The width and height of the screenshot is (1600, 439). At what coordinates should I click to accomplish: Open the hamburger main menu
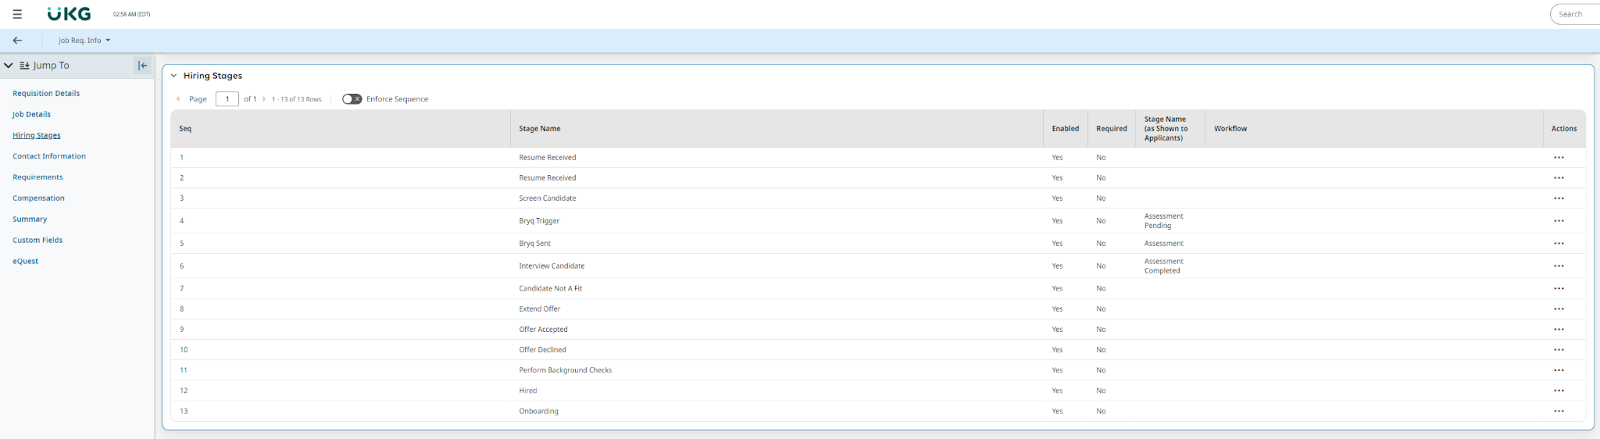pos(17,14)
